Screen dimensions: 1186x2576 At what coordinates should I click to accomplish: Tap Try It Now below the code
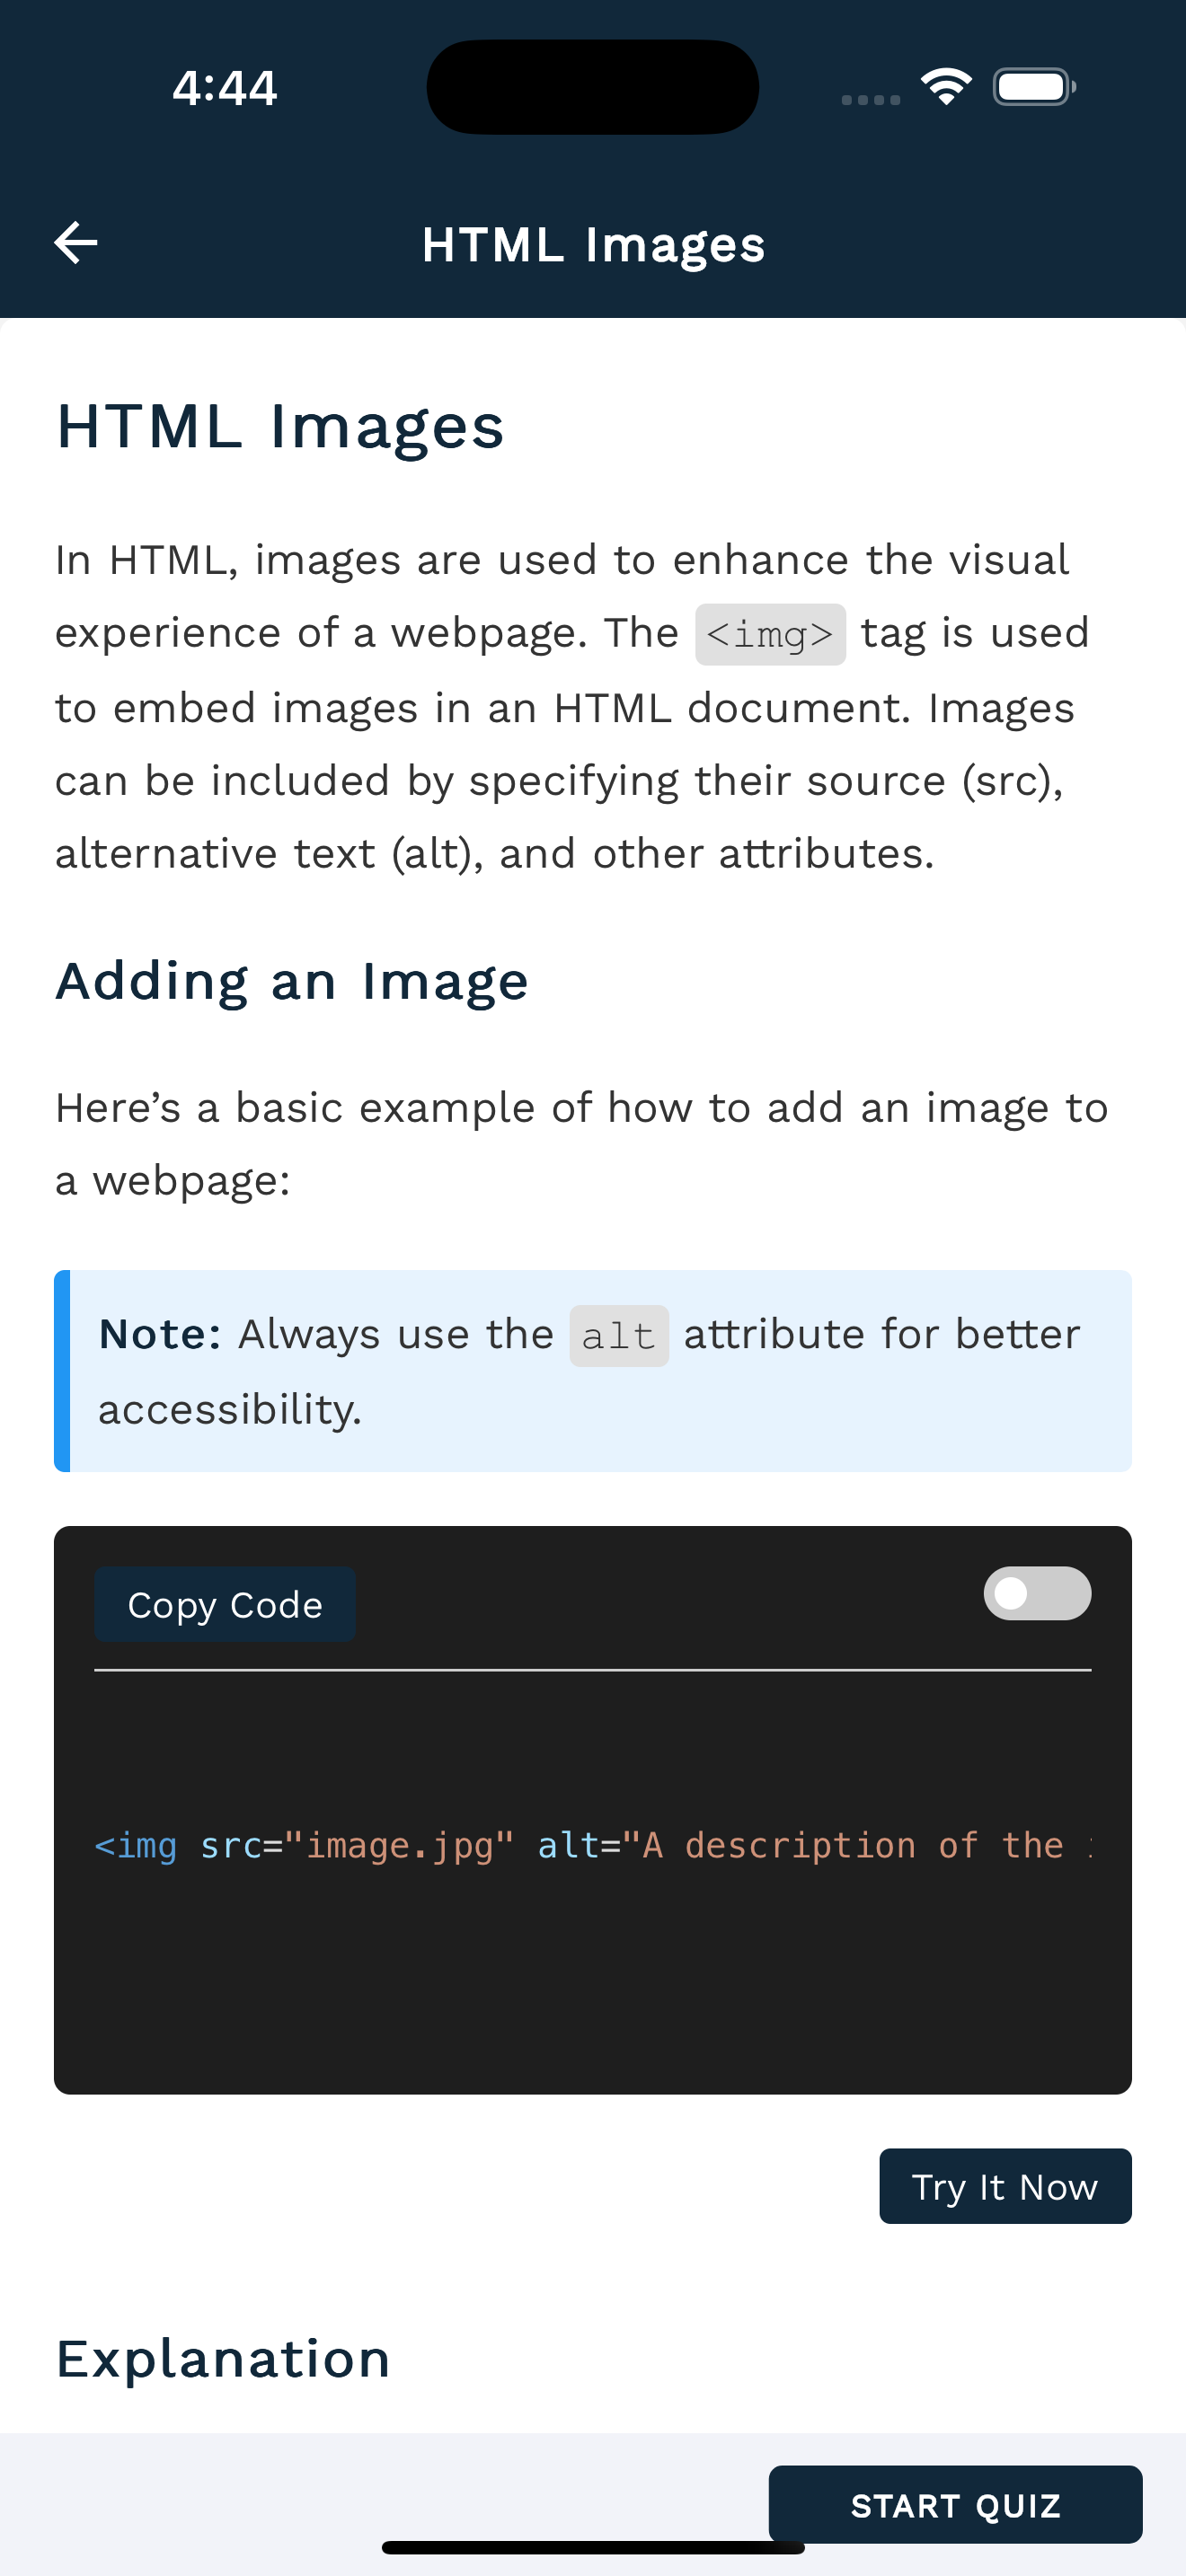point(1005,2186)
